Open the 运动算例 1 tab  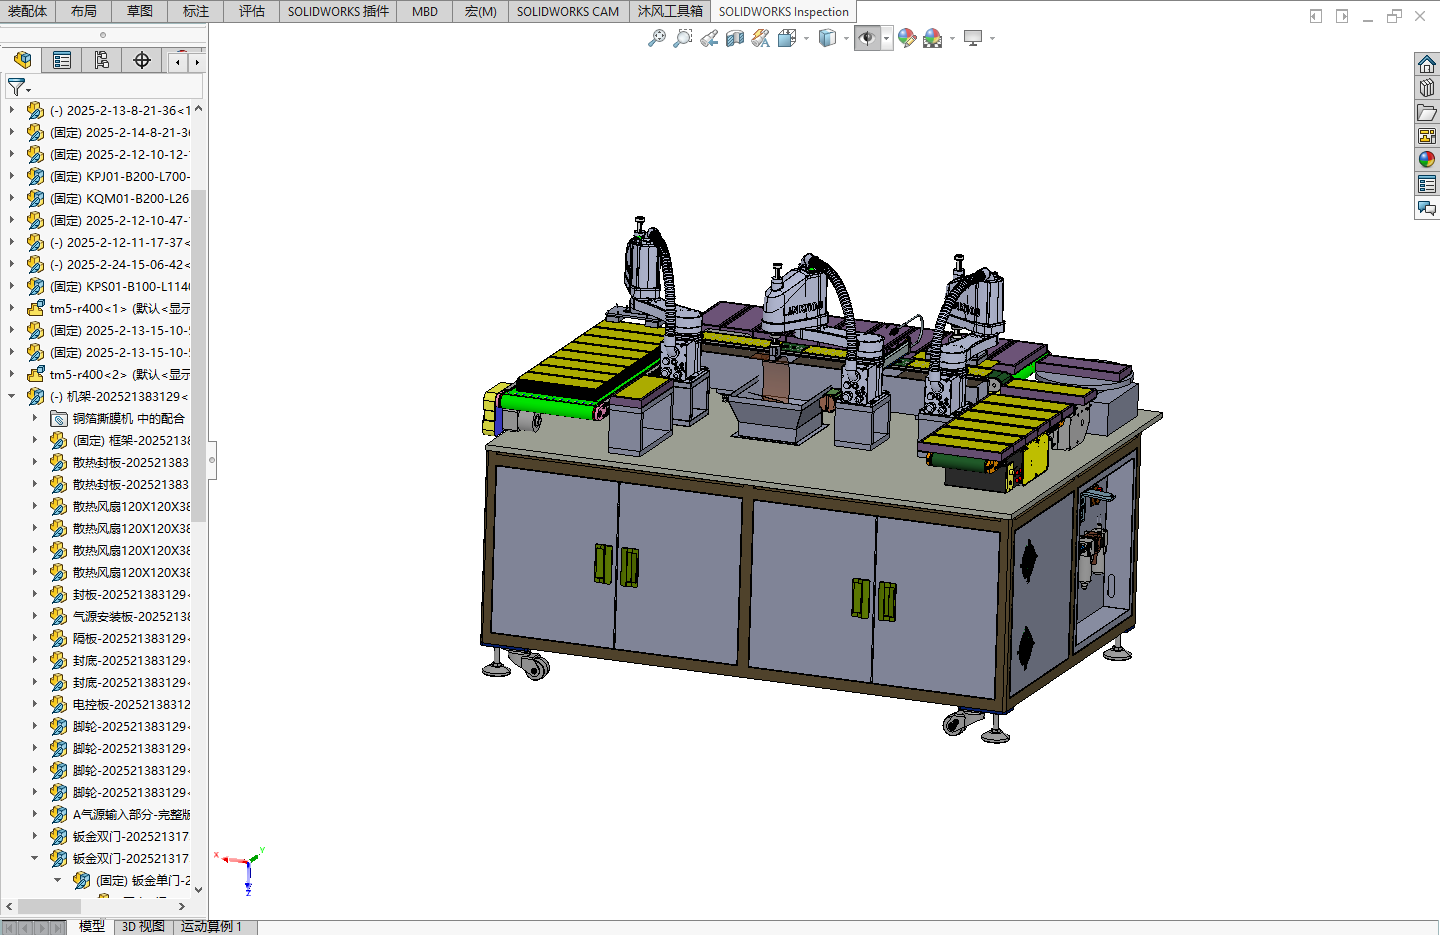213,926
